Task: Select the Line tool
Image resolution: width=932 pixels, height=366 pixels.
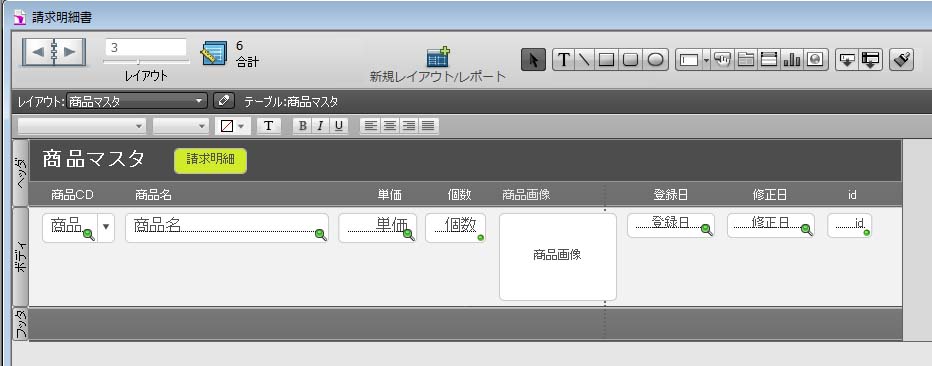Action: 584,59
